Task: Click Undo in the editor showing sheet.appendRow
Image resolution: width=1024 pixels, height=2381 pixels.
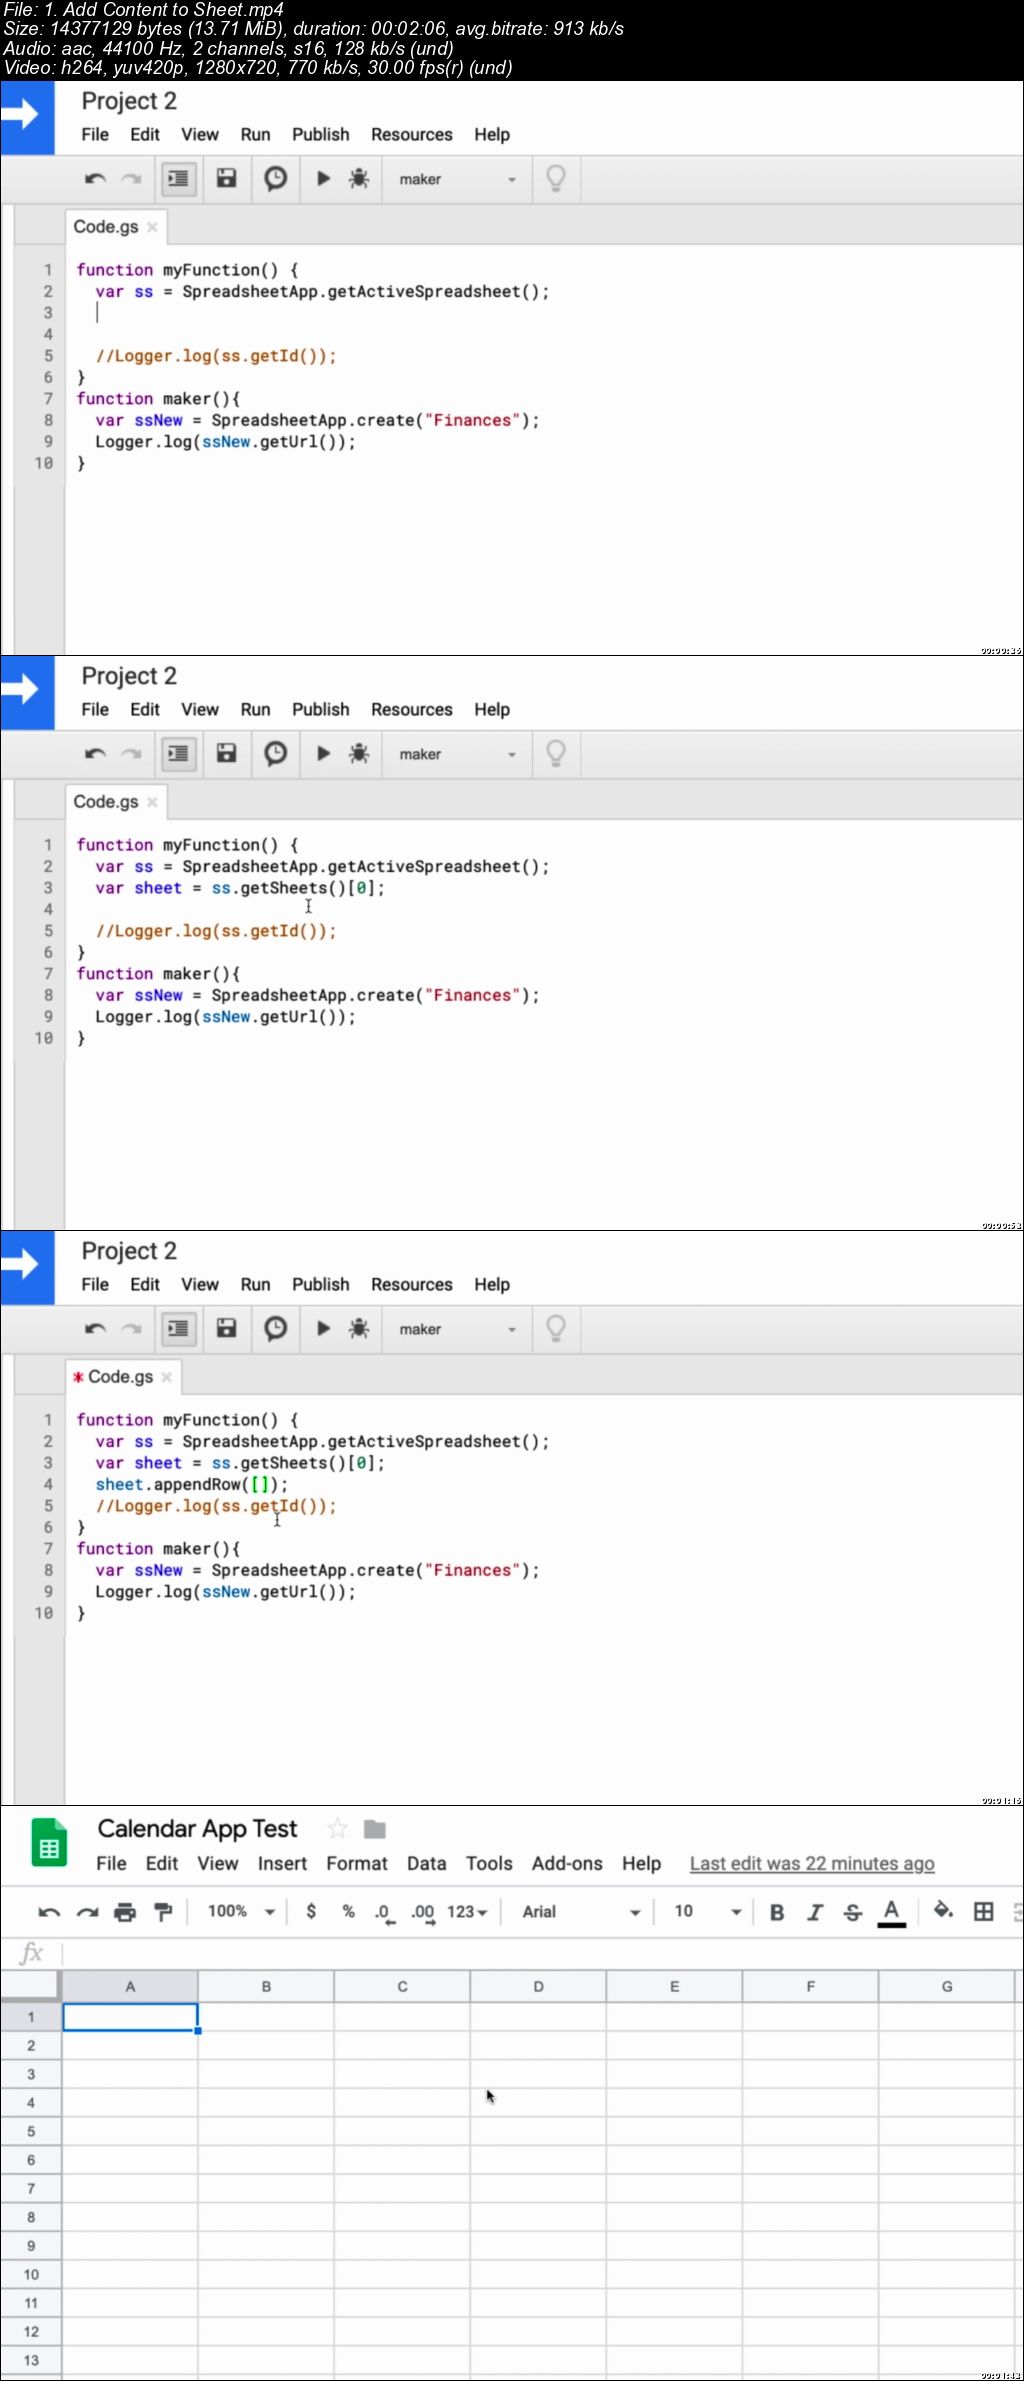Action: (95, 1329)
